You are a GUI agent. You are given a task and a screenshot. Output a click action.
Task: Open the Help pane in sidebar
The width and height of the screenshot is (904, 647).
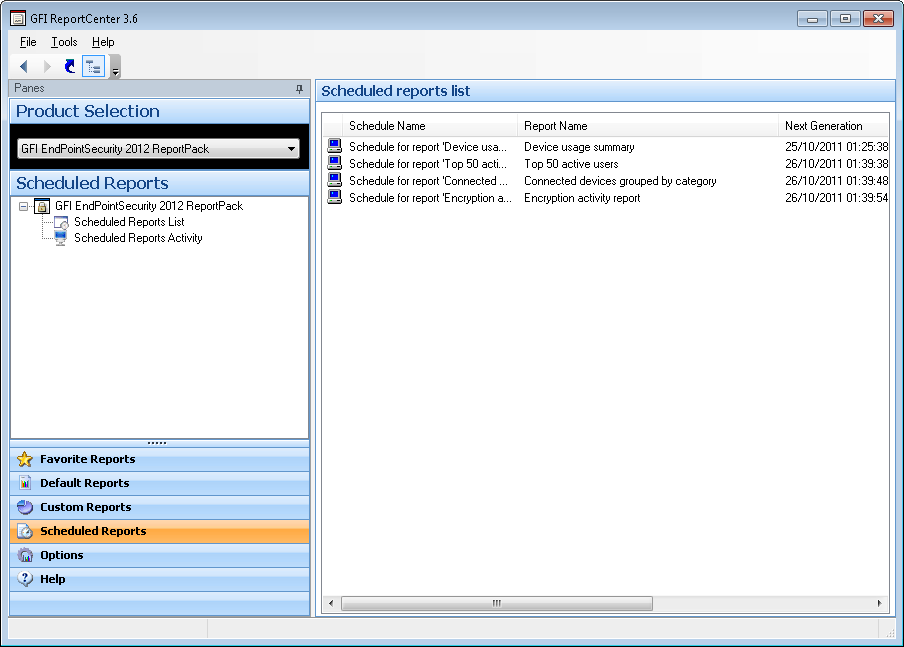pyautogui.click(x=52, y=579)
